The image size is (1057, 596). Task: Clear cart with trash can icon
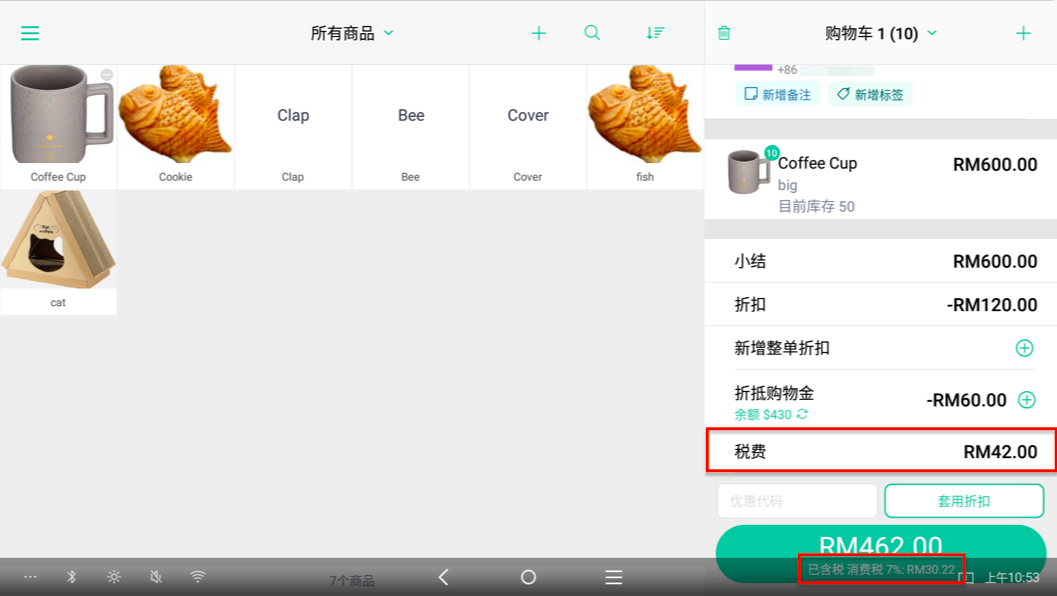coord(724,32)
